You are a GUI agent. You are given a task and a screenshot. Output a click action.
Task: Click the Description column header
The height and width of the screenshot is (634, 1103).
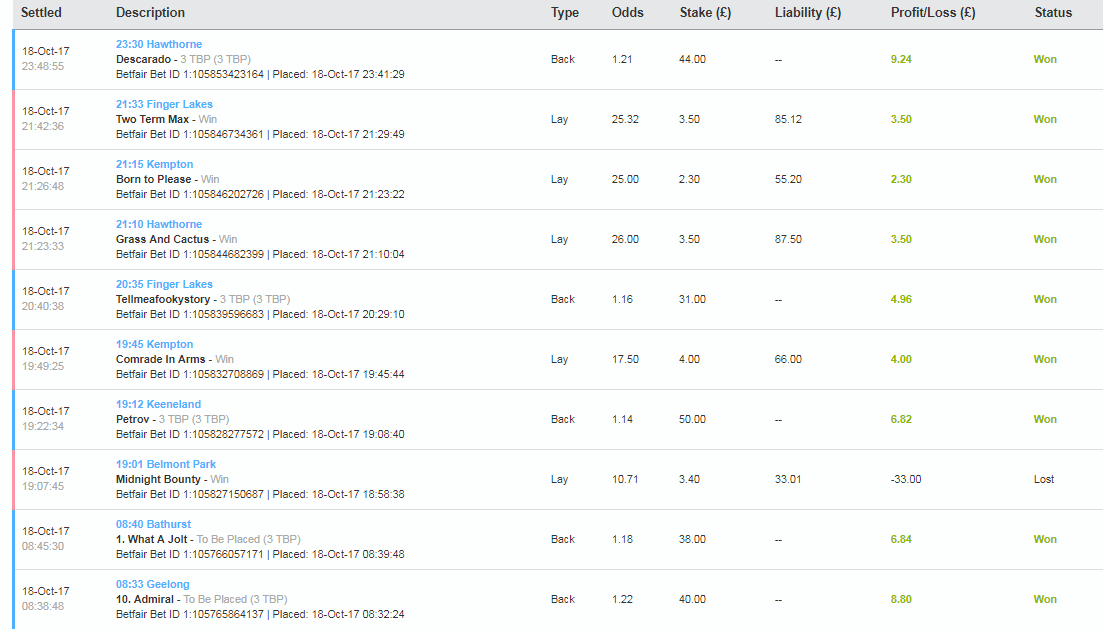(151, 13)
